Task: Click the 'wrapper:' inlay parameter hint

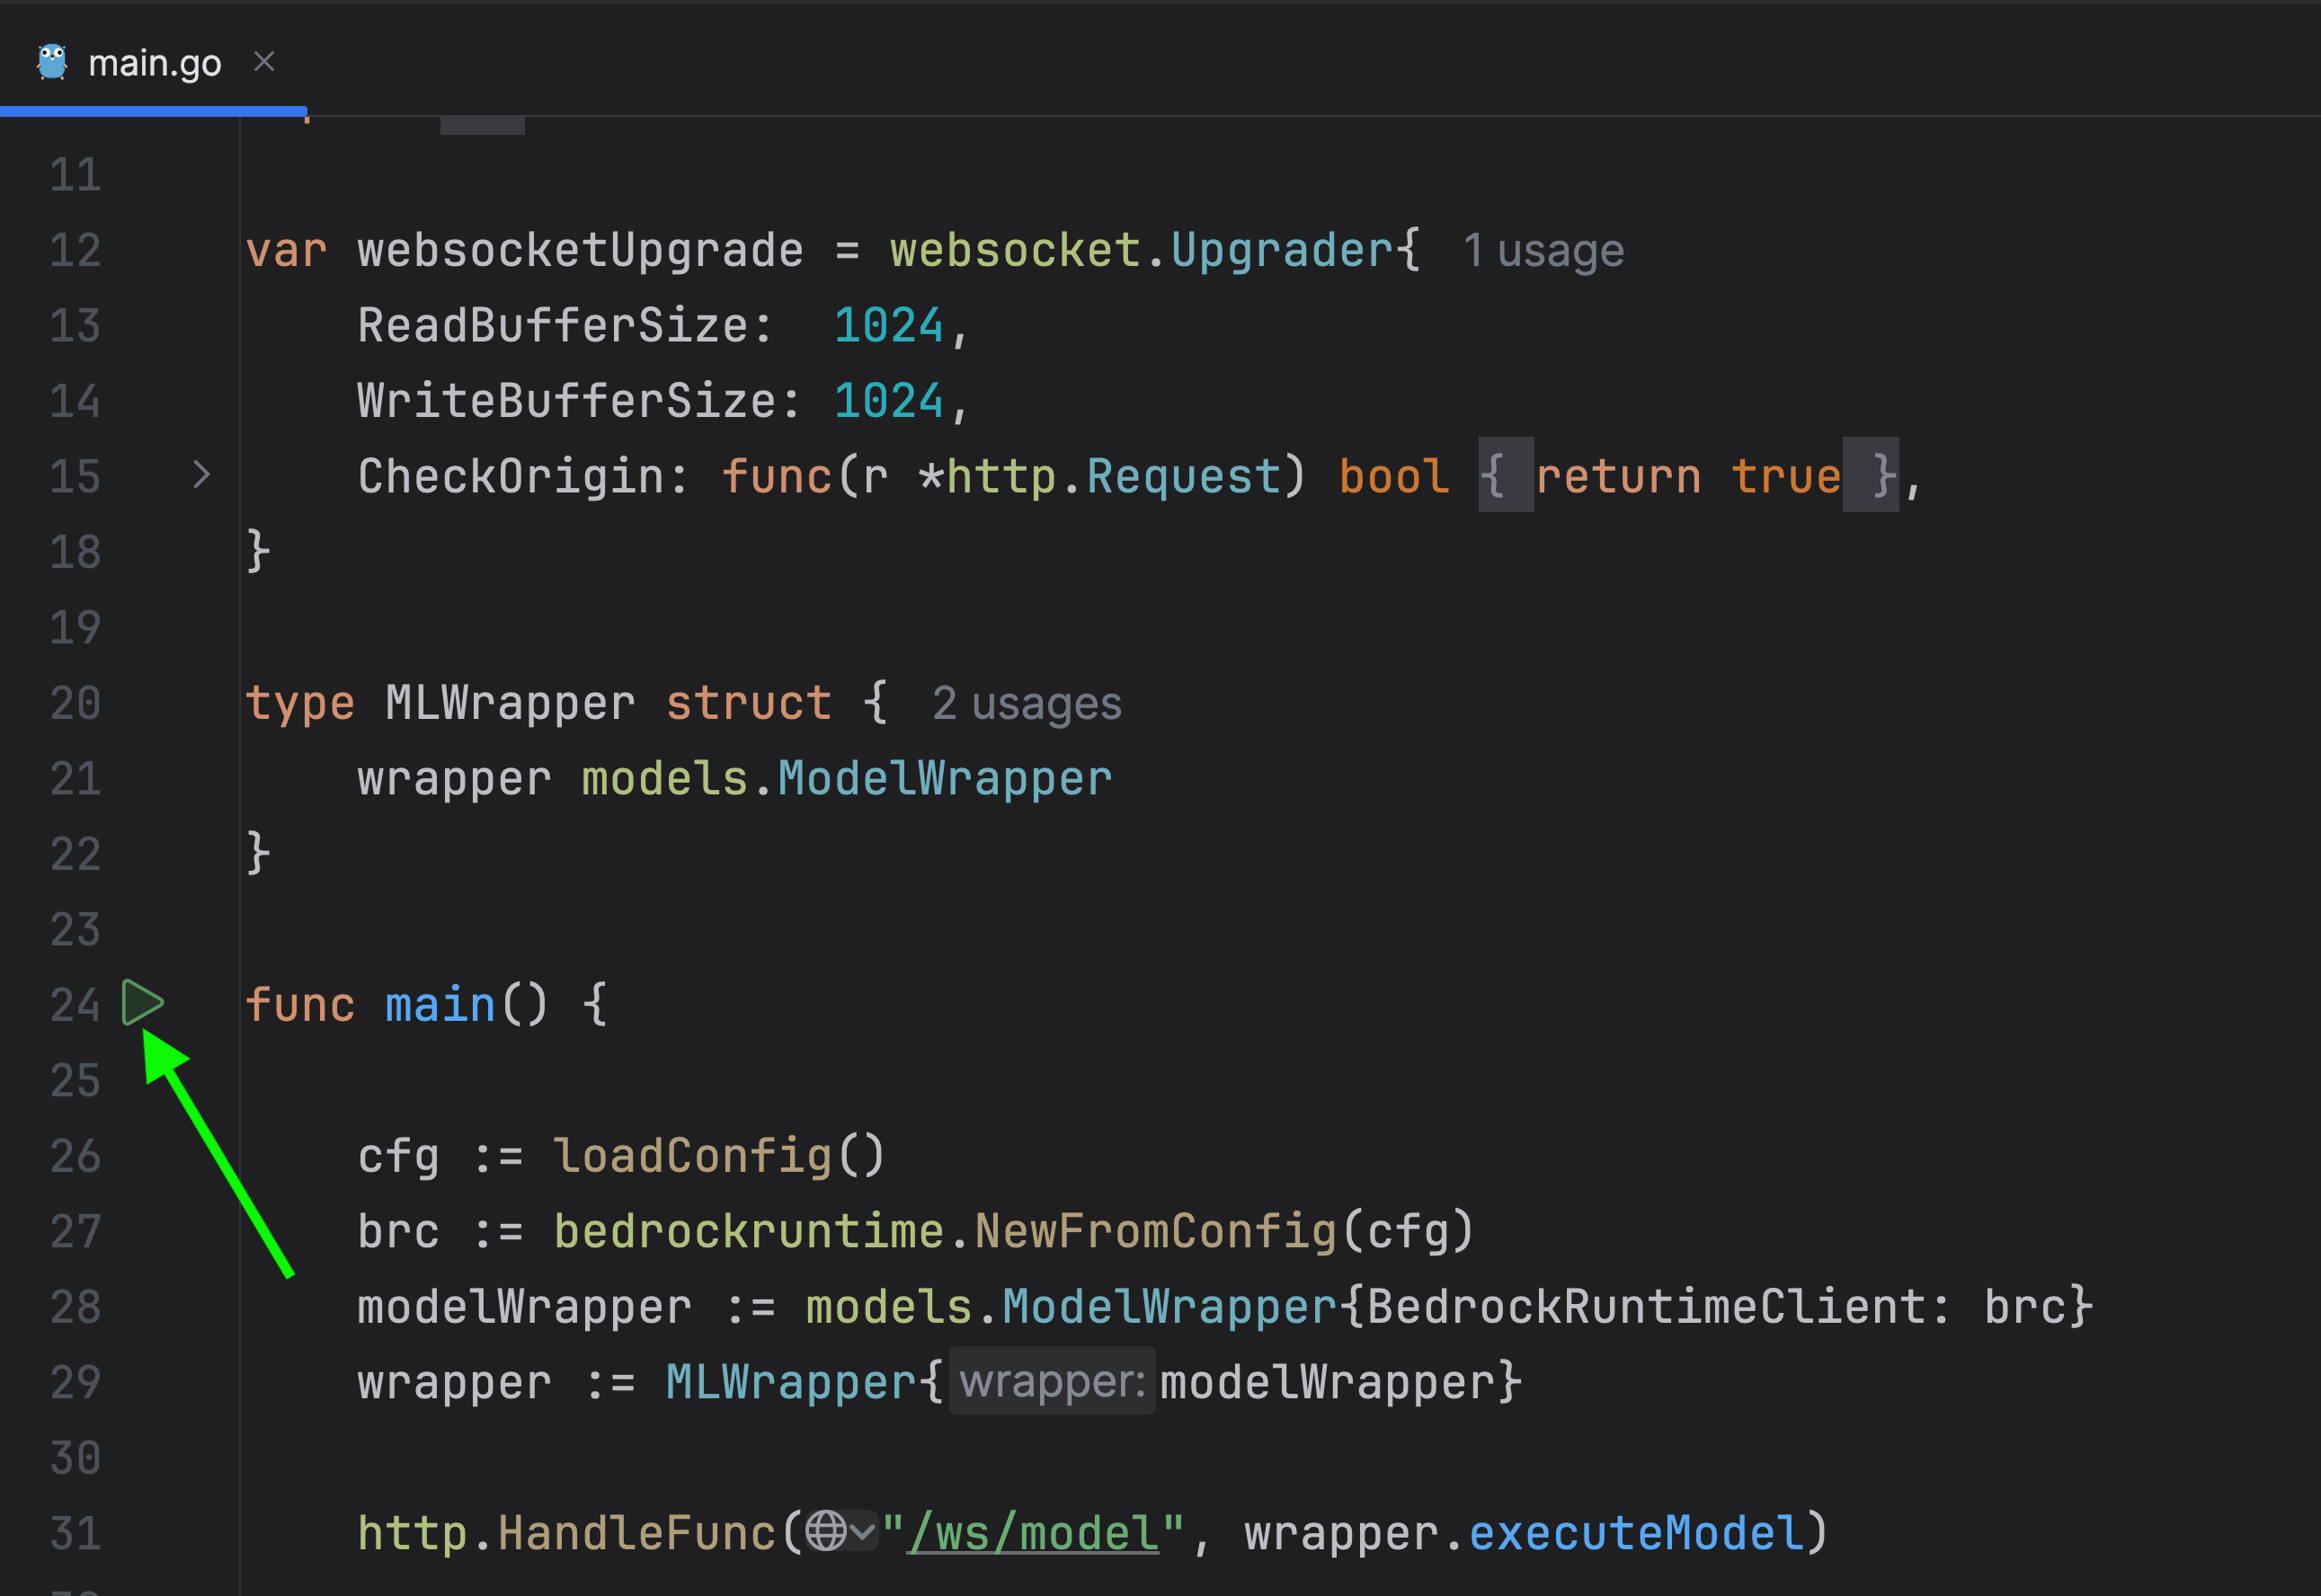Action: coord(1051,1382)
